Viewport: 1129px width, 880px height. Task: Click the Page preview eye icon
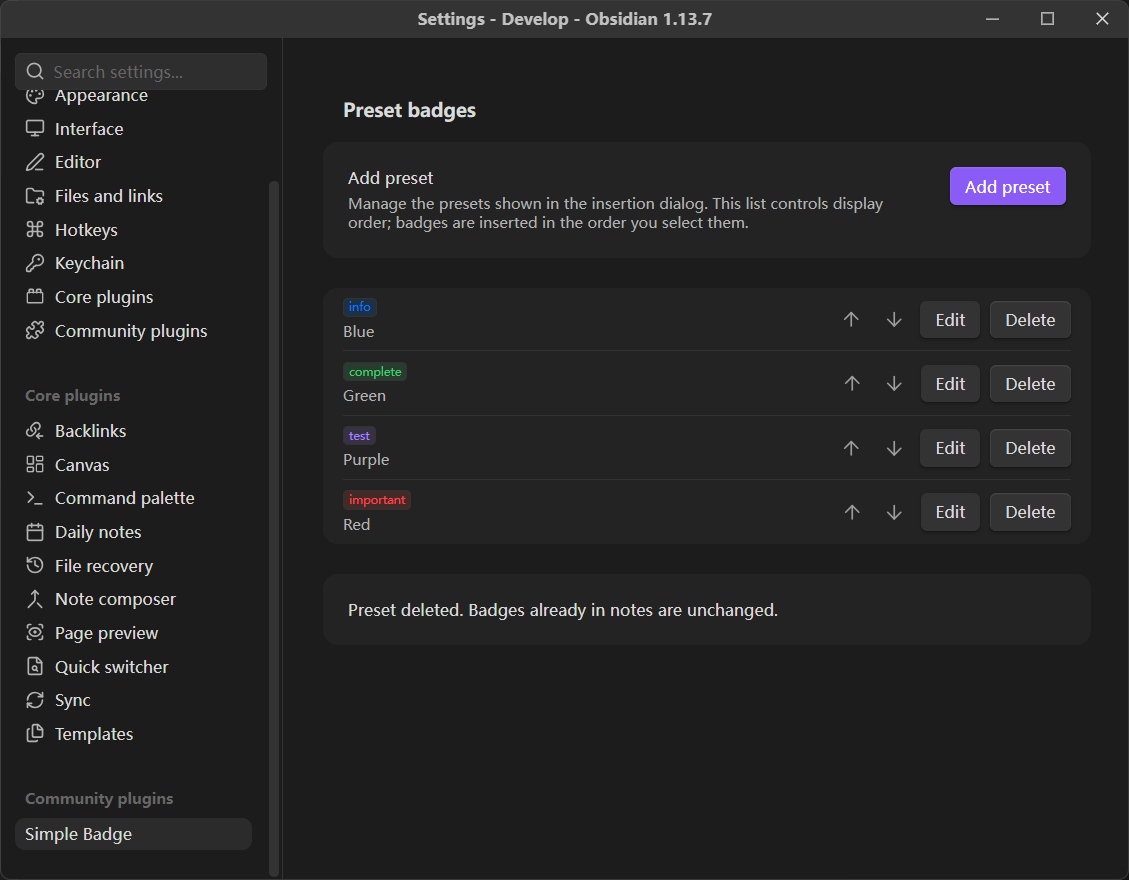click(x=35, y=632)
